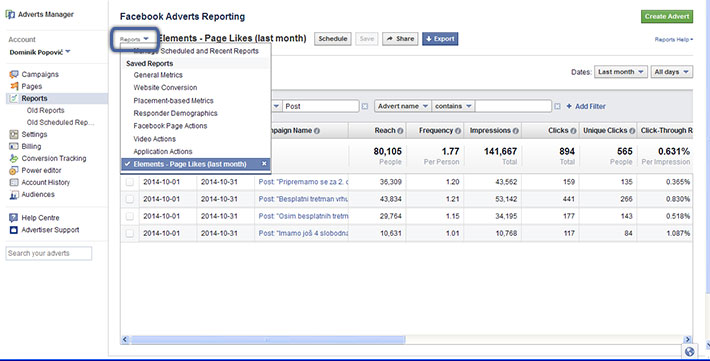Select Video Actions saved report

[154, 139]
